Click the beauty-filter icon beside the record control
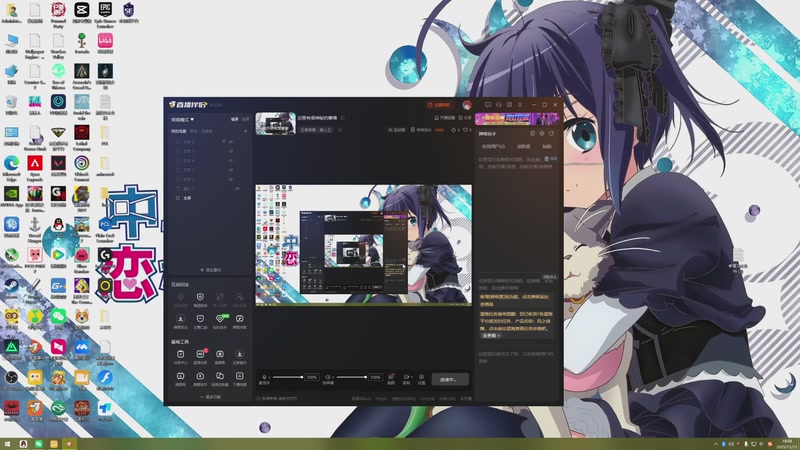Image resolution: width=800 pixels, height=450 pixels. (x=391, y=377)
